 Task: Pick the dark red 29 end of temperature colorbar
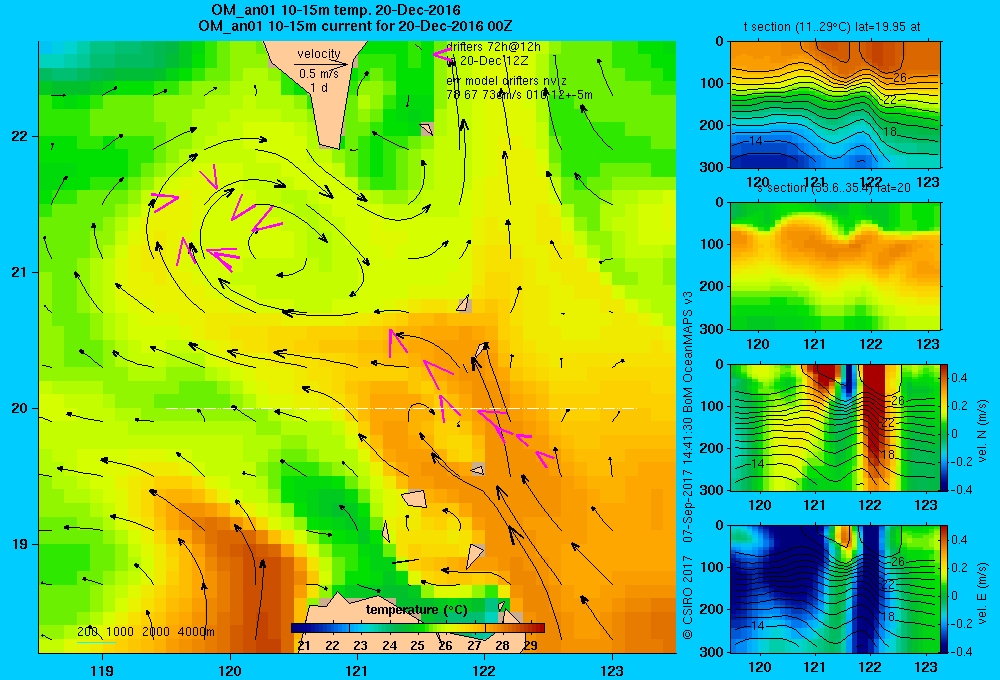[x=536, y=628]
